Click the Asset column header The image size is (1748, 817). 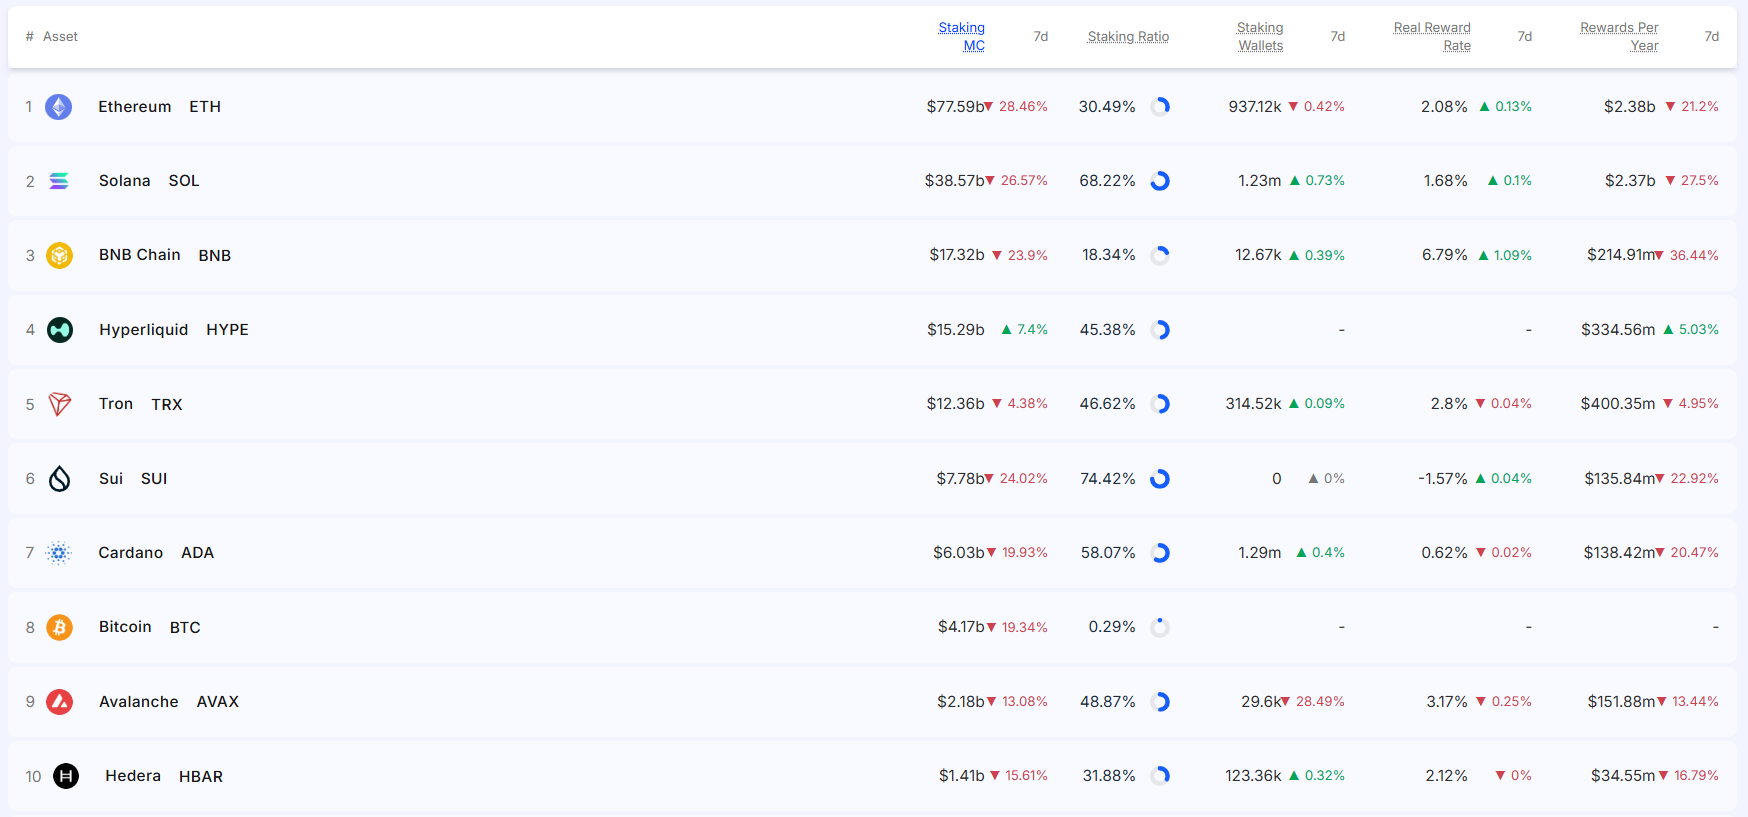point(60,37)
